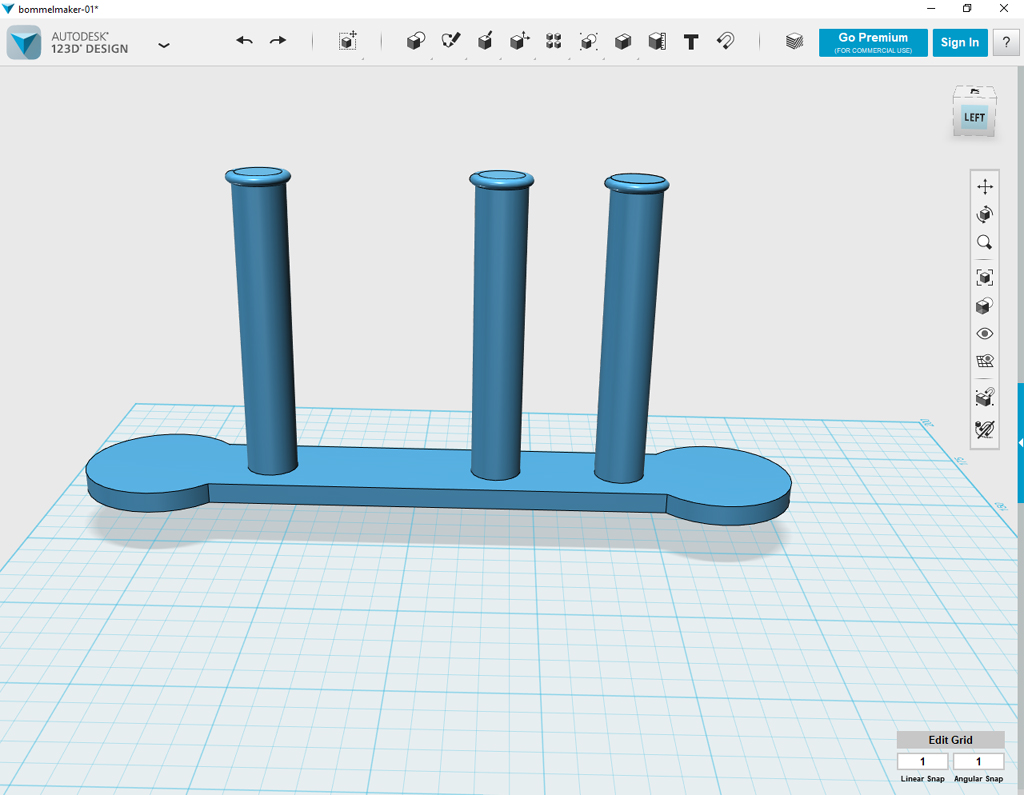
Task: Select the Measure tool
Action: 657,41
